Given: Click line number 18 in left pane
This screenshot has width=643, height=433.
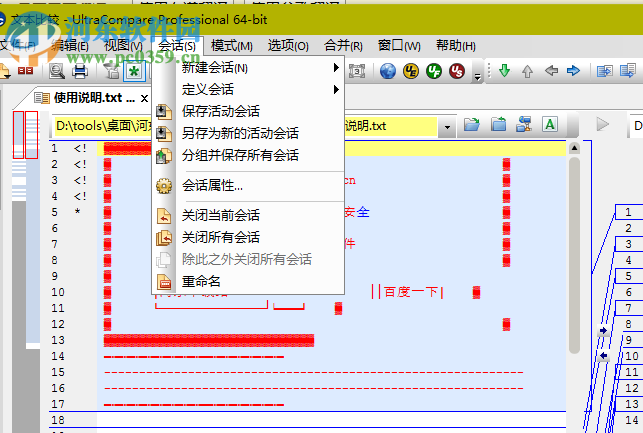Looking at the screenshot, I should tap(58, 420).
